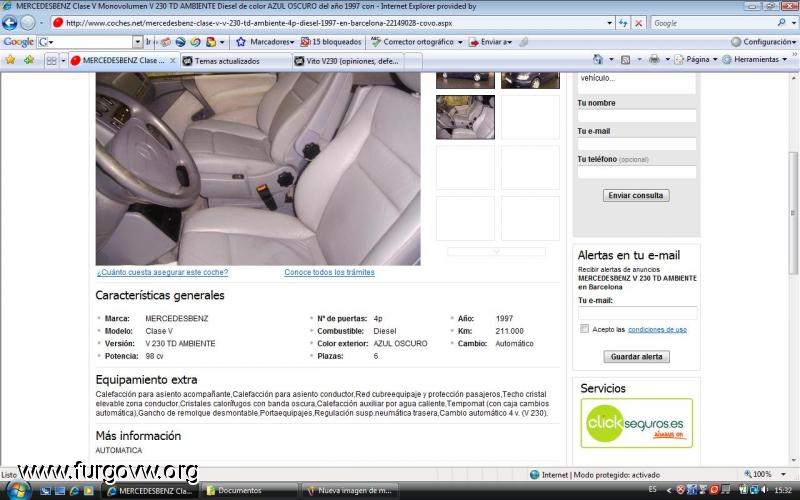This screenshot has width=800, height=500.
Task: Open 'Documentos' taskbar window
Action: coord(250,491)
